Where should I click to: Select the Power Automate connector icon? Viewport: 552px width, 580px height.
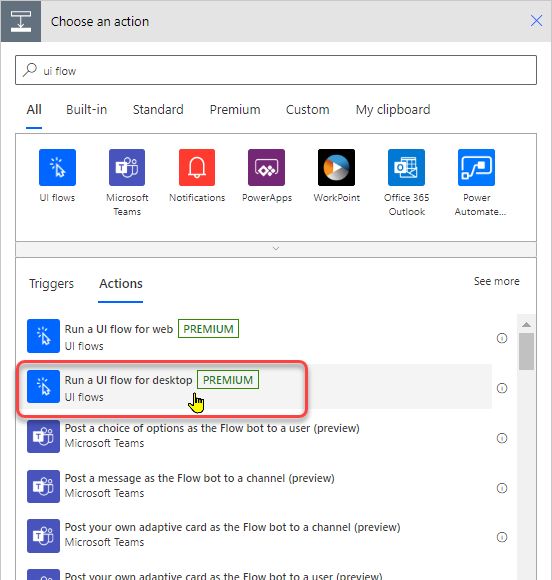click(x=476, y=168)
